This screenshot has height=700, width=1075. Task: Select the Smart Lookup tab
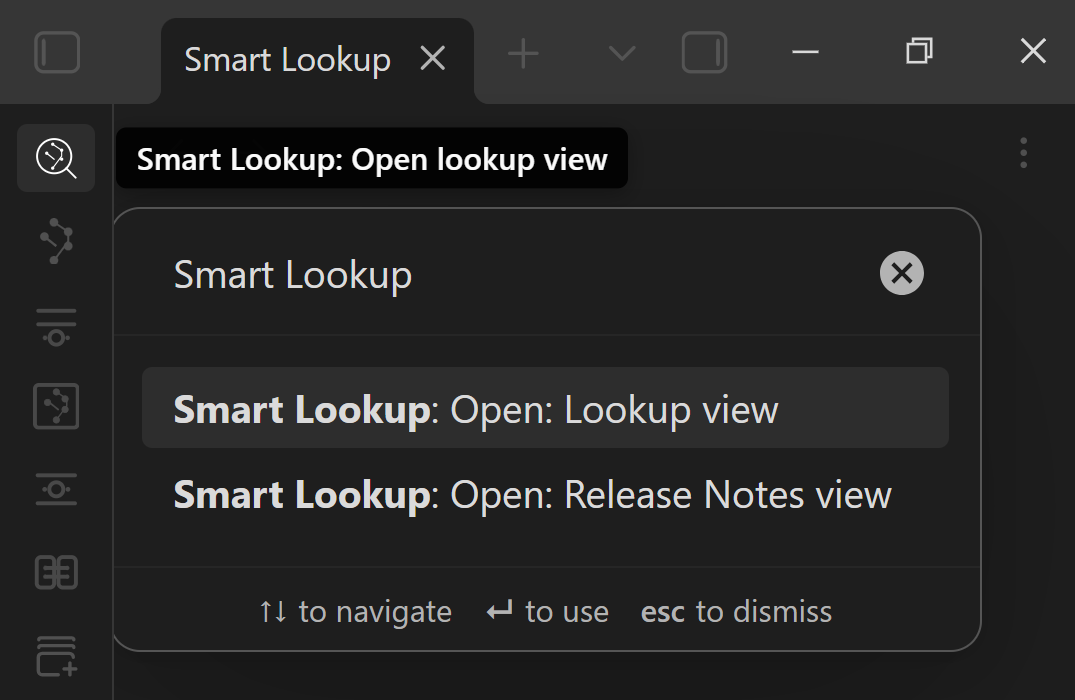287,60
